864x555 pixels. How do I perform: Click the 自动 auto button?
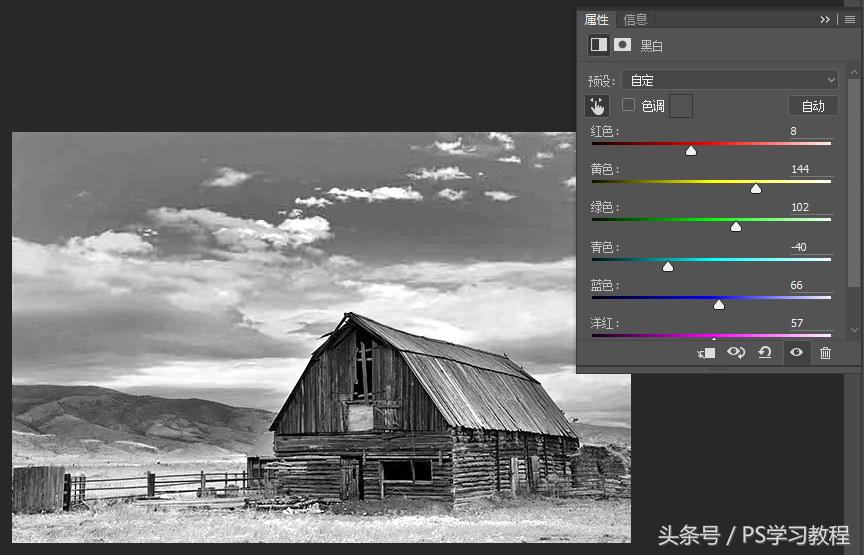click(813, 106)
